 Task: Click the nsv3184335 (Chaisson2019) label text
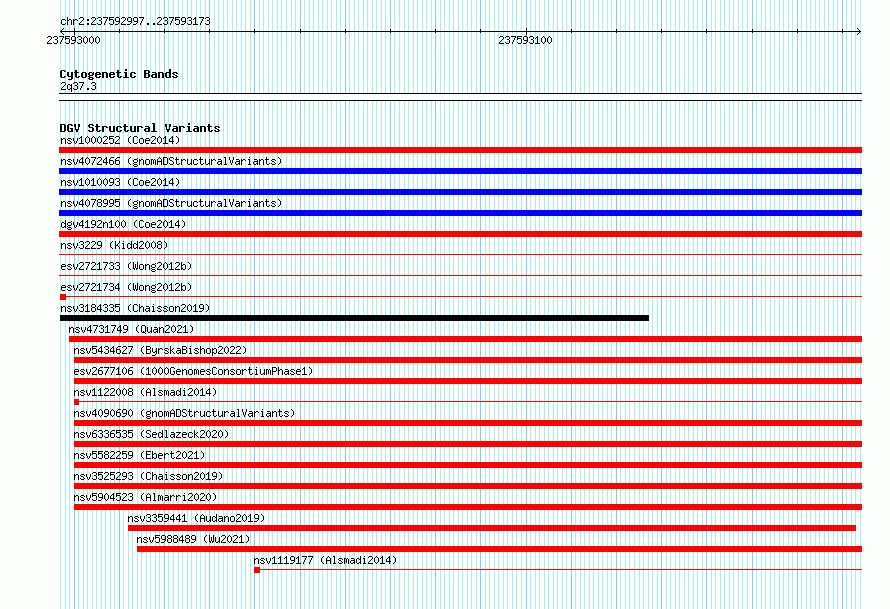(135, 308)
